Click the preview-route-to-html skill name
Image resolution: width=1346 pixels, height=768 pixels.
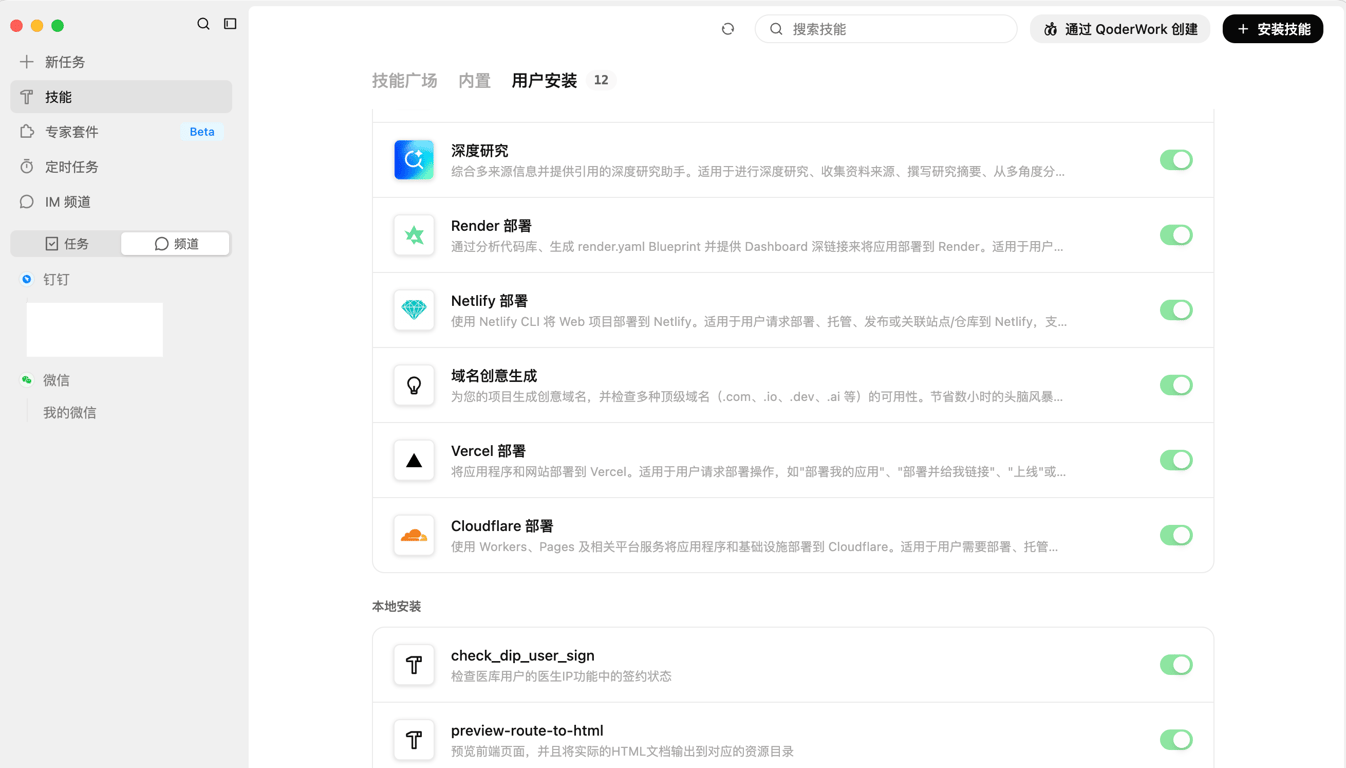[527, 731]
